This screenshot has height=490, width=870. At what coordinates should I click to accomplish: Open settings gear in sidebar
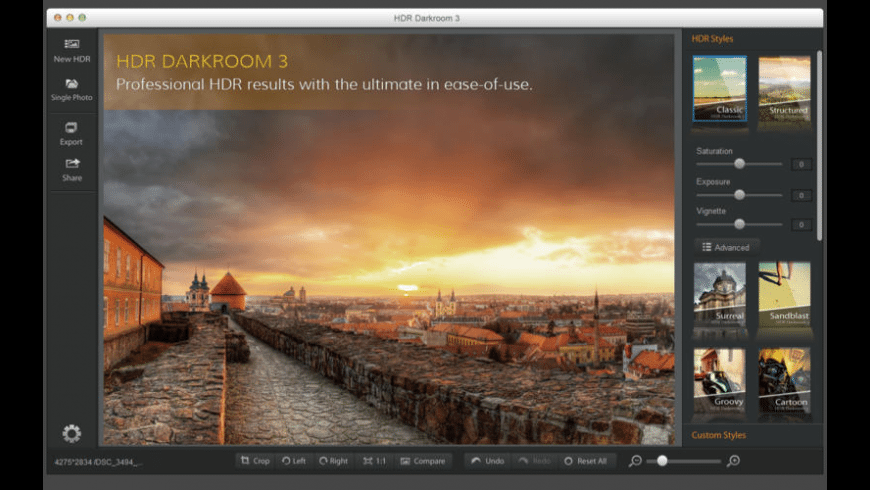coord(72,433)
